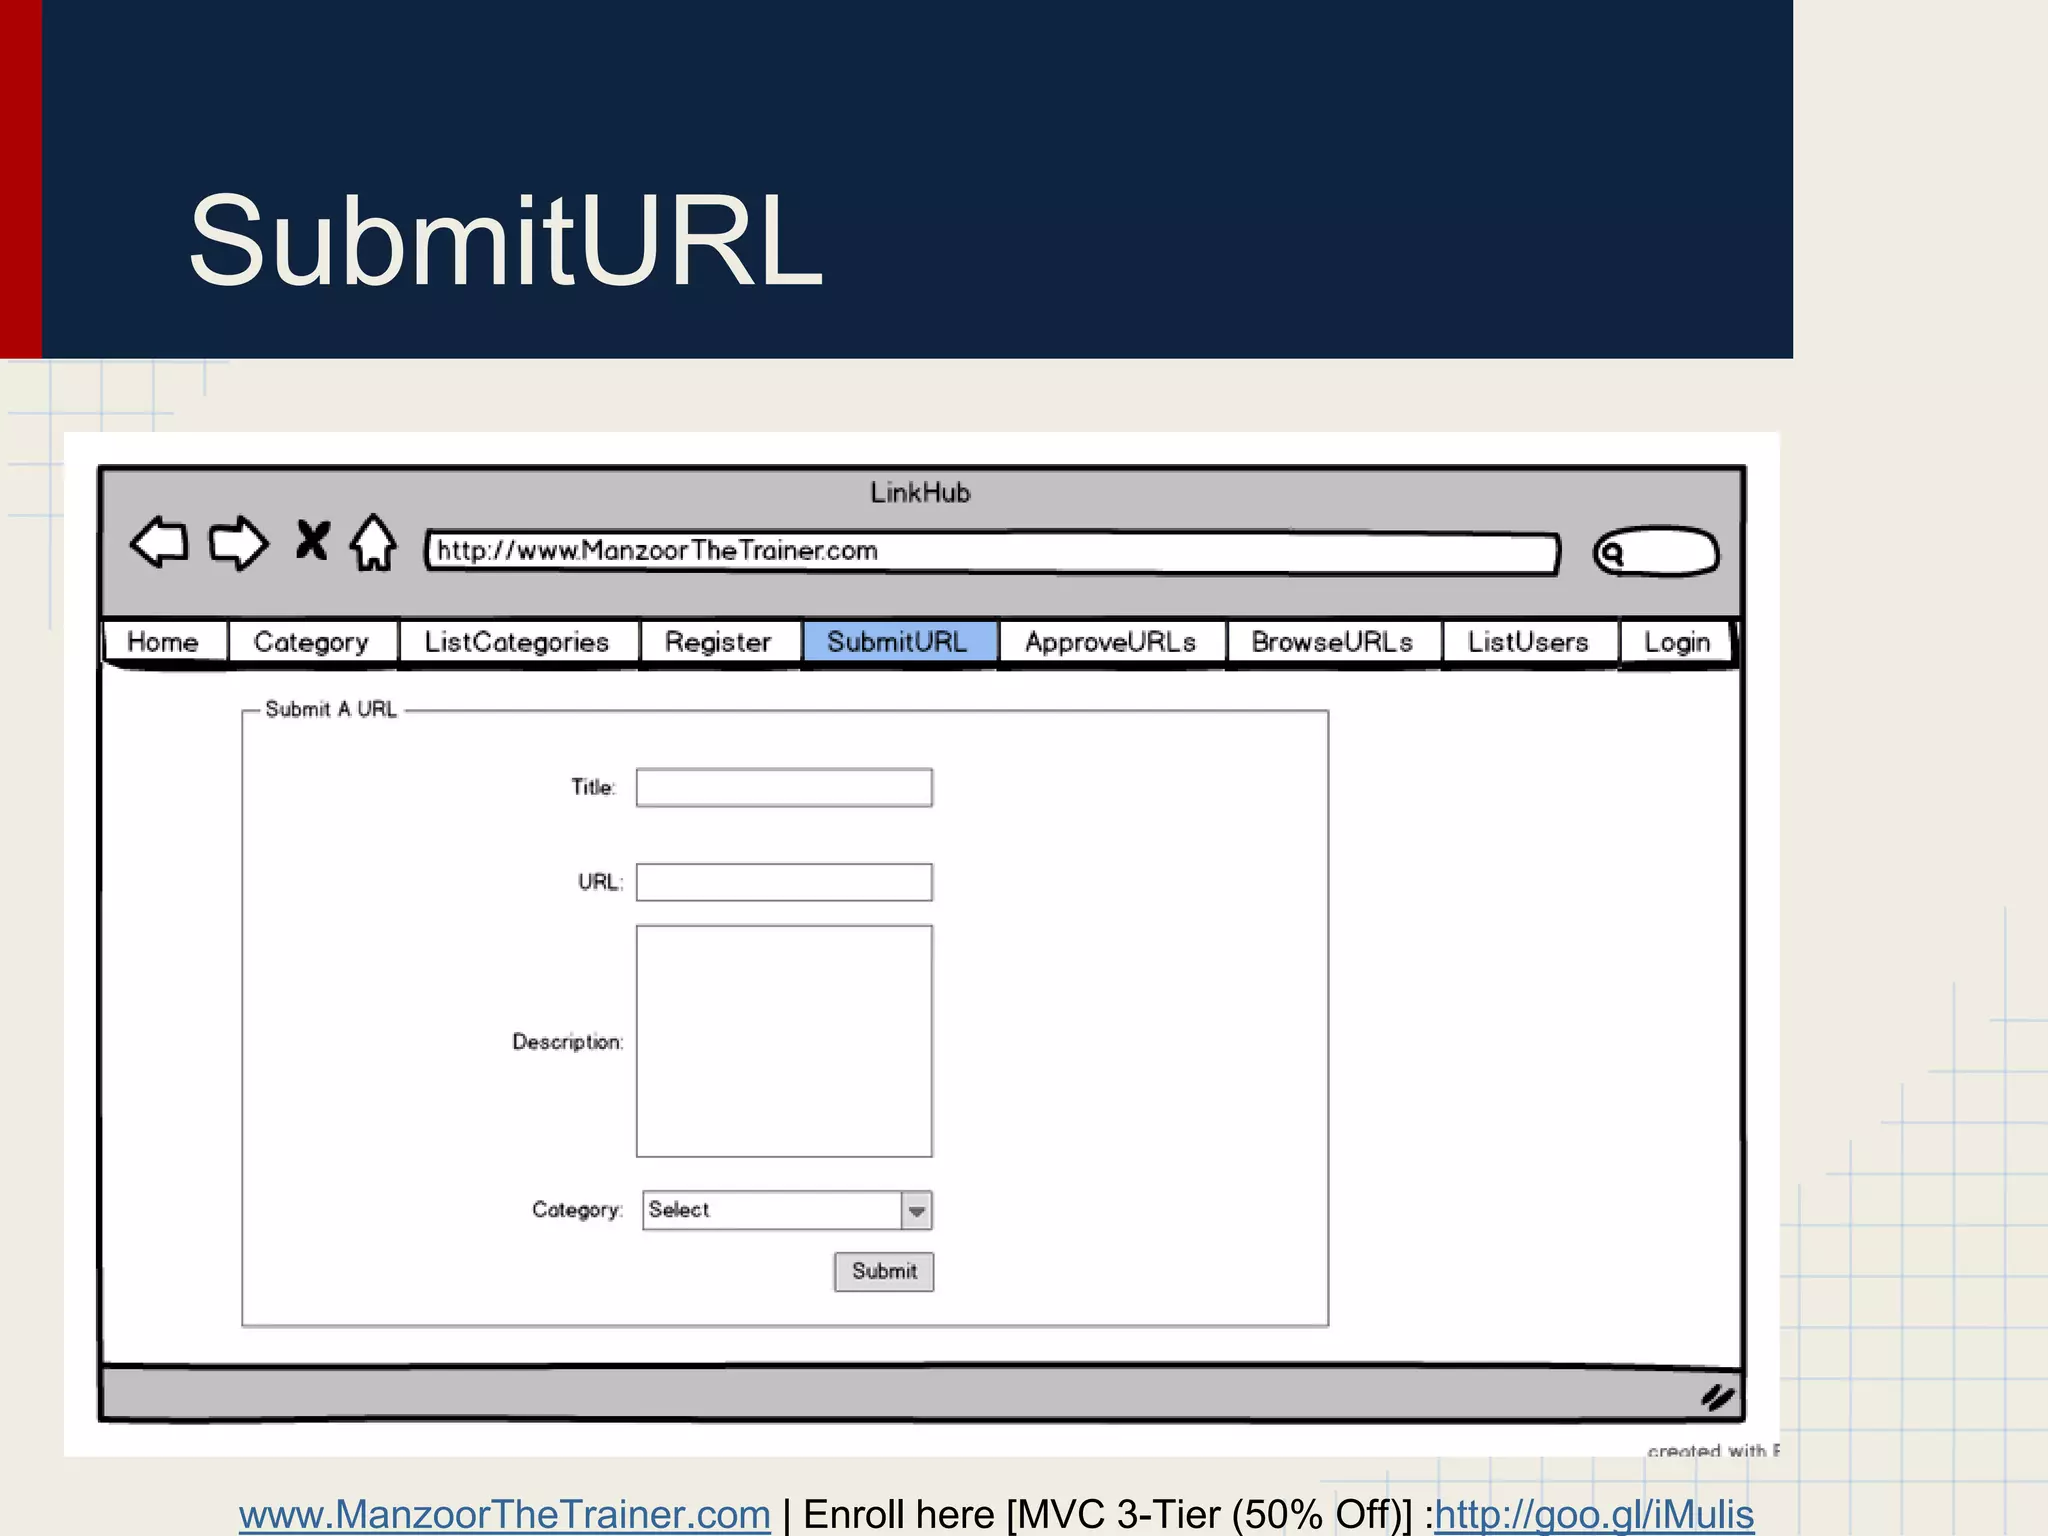Focus the Title input field
2048x1536 pixels.
point(784,788)
